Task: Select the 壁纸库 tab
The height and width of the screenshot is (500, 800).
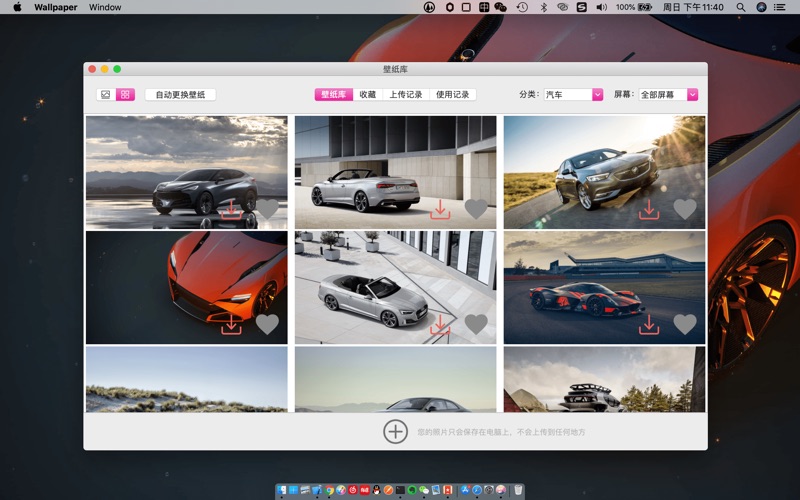Action: [333, 95]
